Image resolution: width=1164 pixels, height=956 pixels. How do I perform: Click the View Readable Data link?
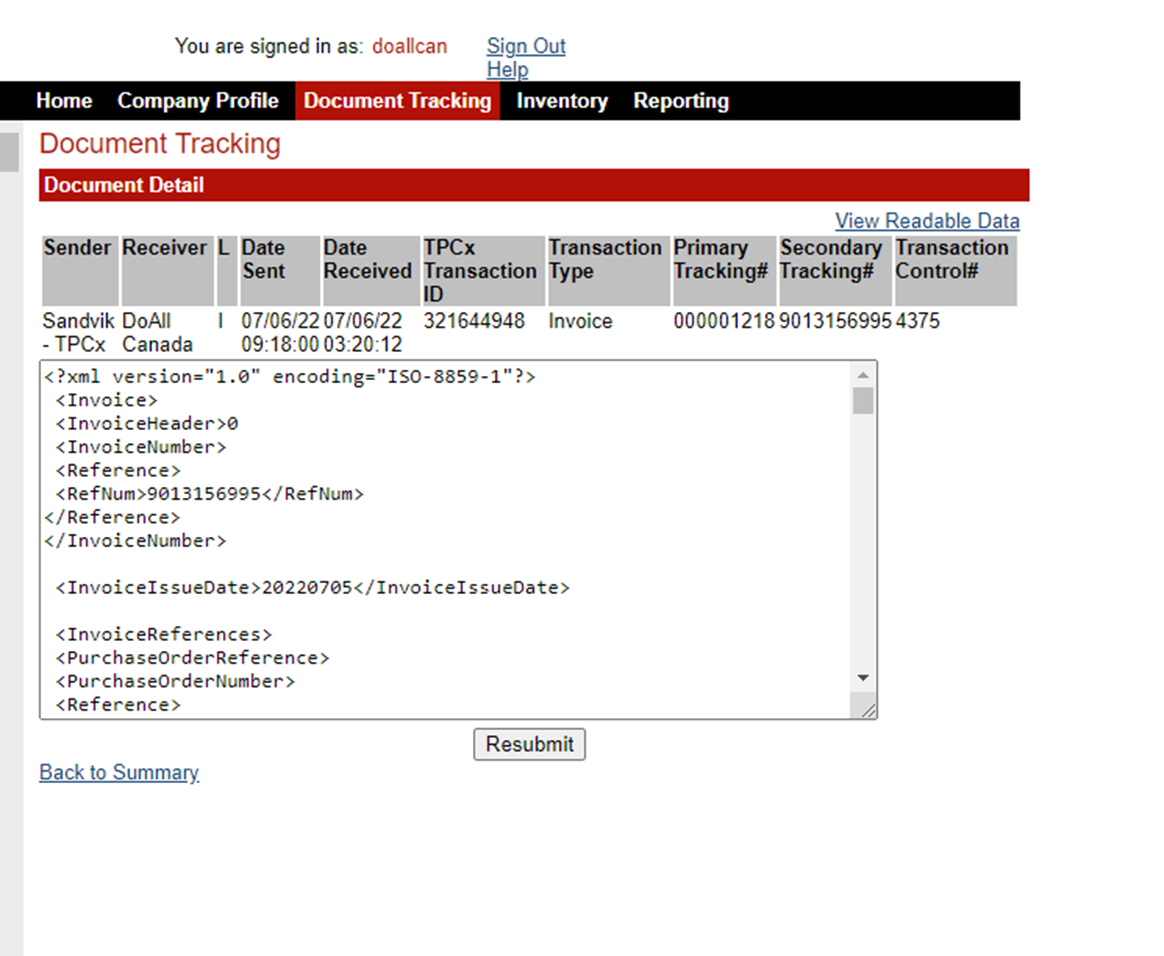(927, 221)
